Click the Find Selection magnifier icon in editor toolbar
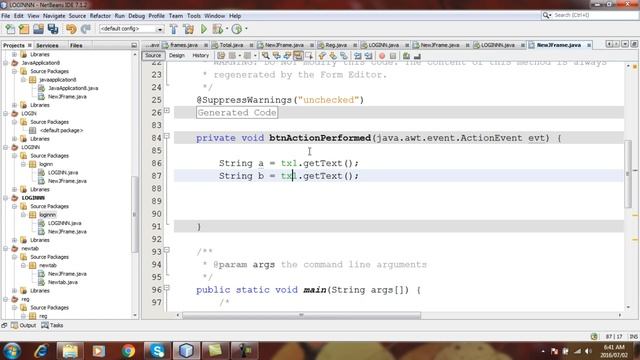 (x=266, y=56)
